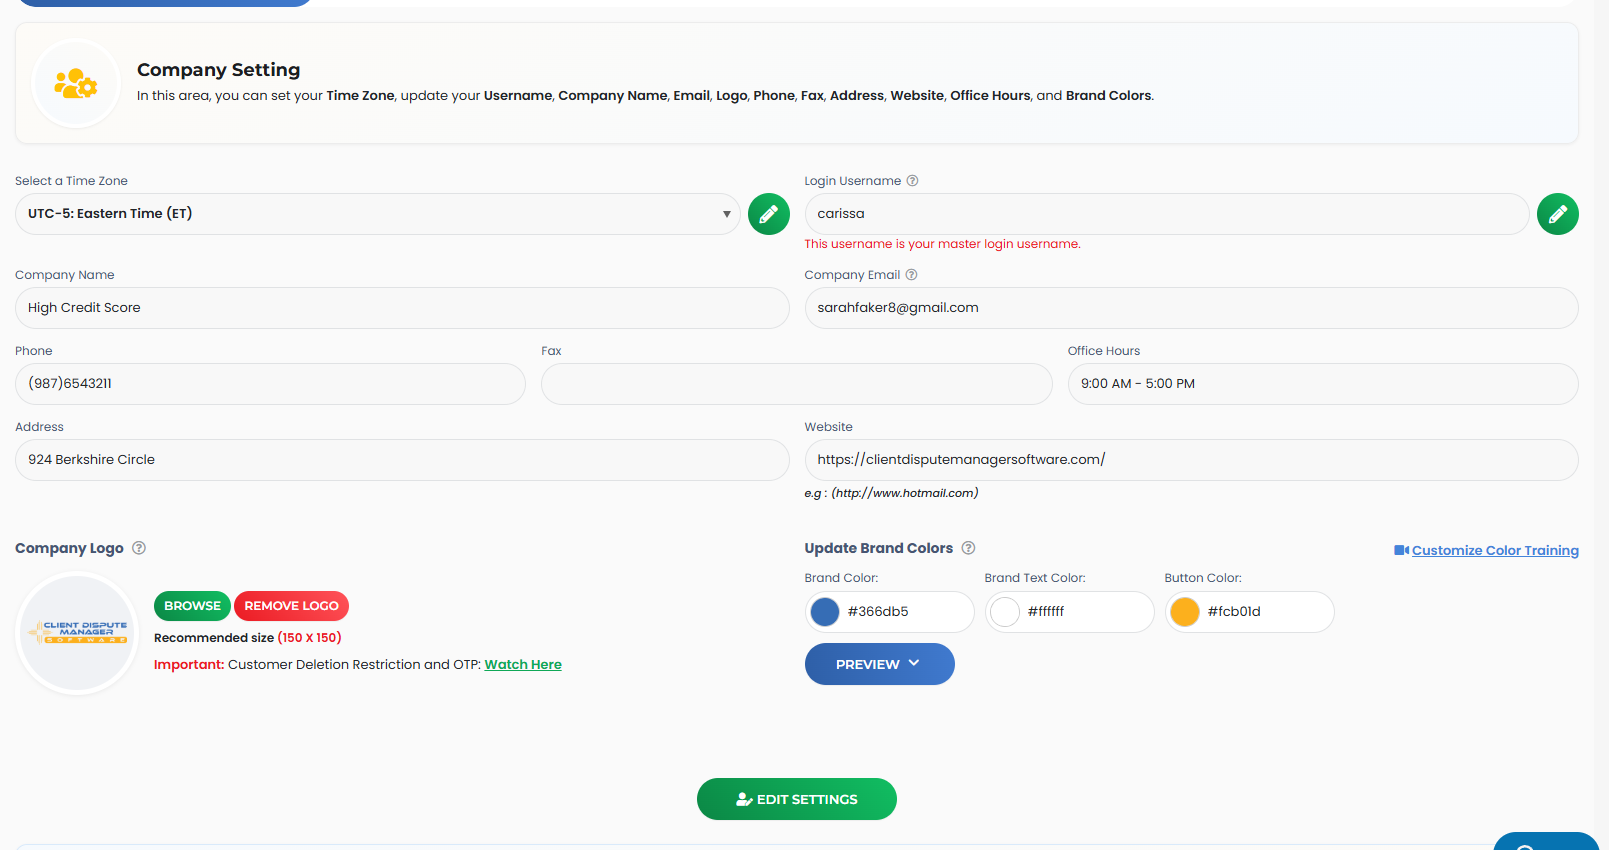Pick the Brand Color blue swatch
Image resolution: width=1609 pixels, height=850 pixels.
[x=825, y=612]
